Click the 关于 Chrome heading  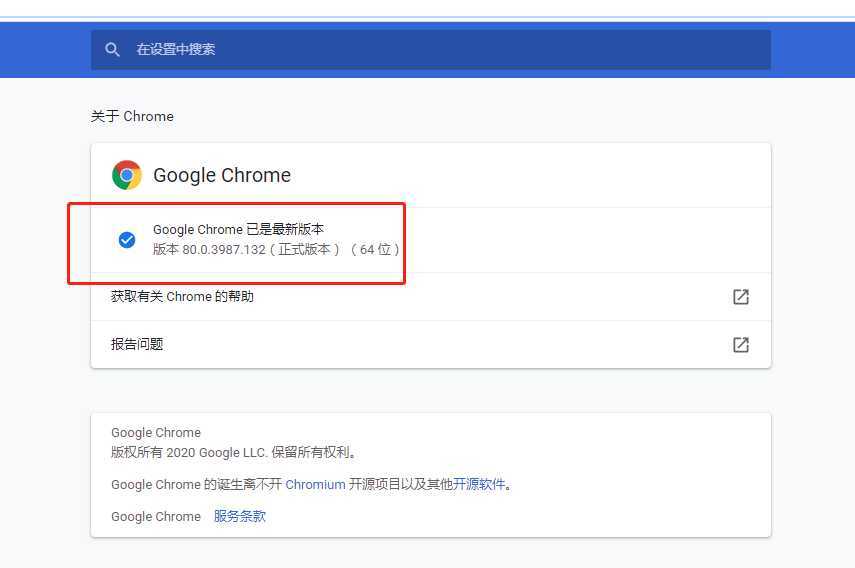[x=132, y=116]
